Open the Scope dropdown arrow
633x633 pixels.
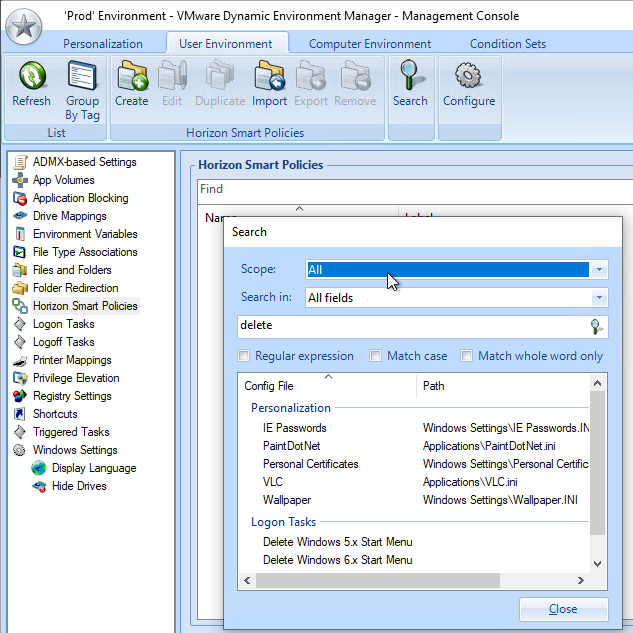pos(599,270)
